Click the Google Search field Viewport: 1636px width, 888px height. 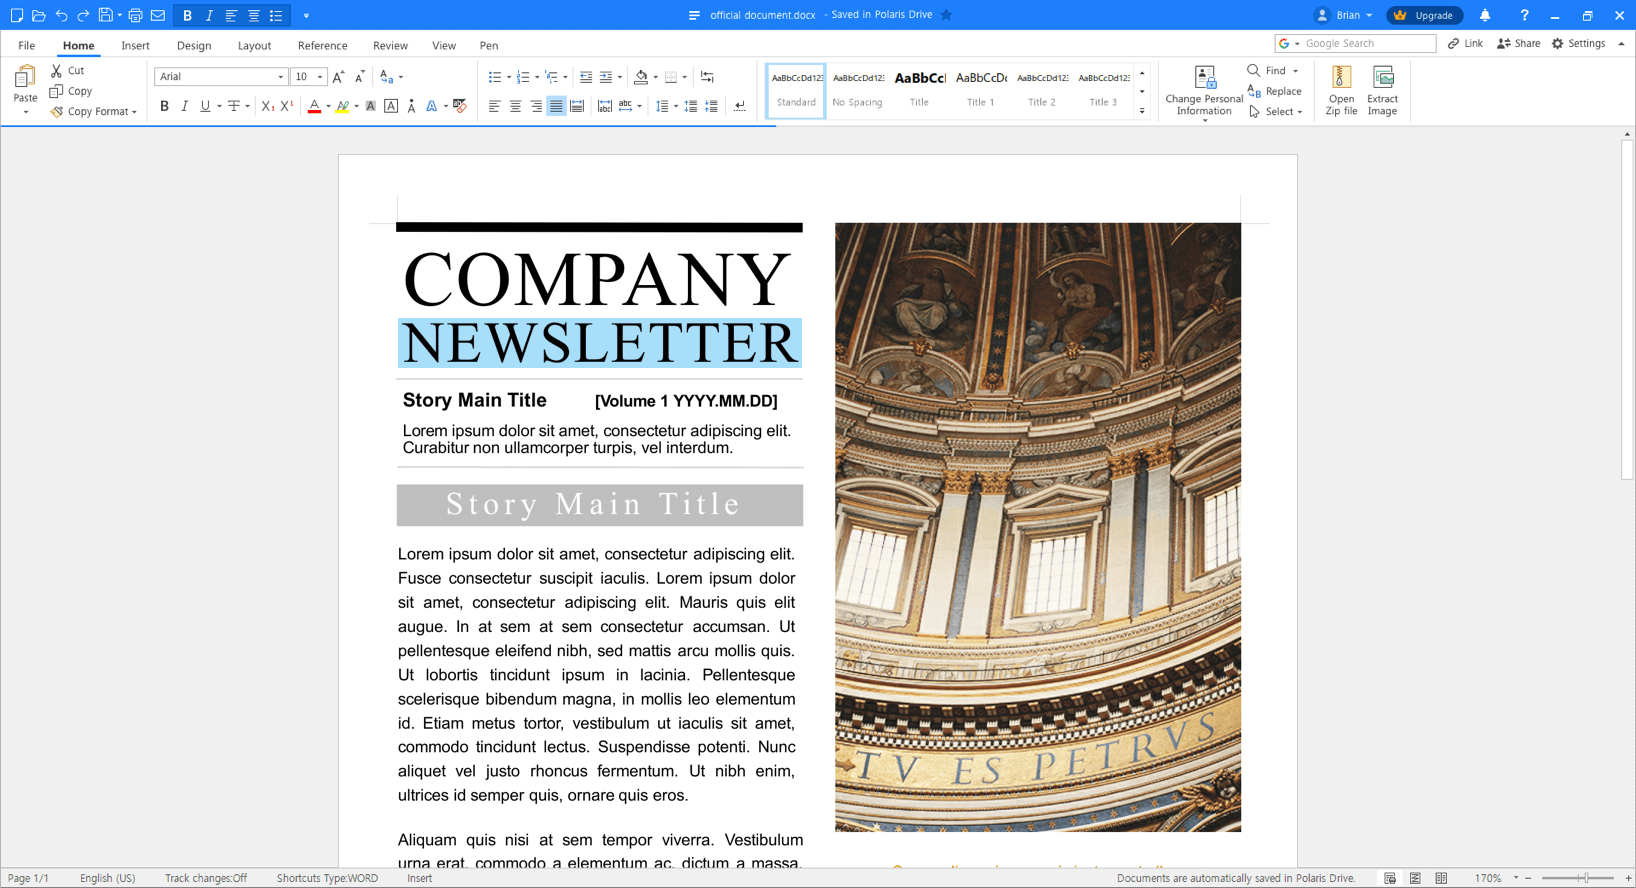point(1356,44)
